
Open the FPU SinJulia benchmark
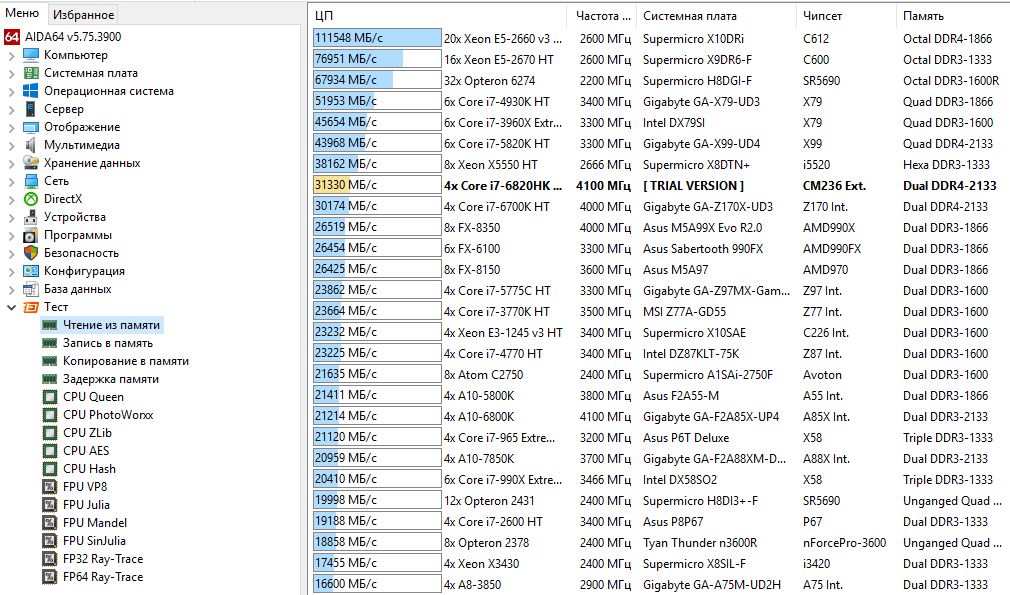[94, 541]
